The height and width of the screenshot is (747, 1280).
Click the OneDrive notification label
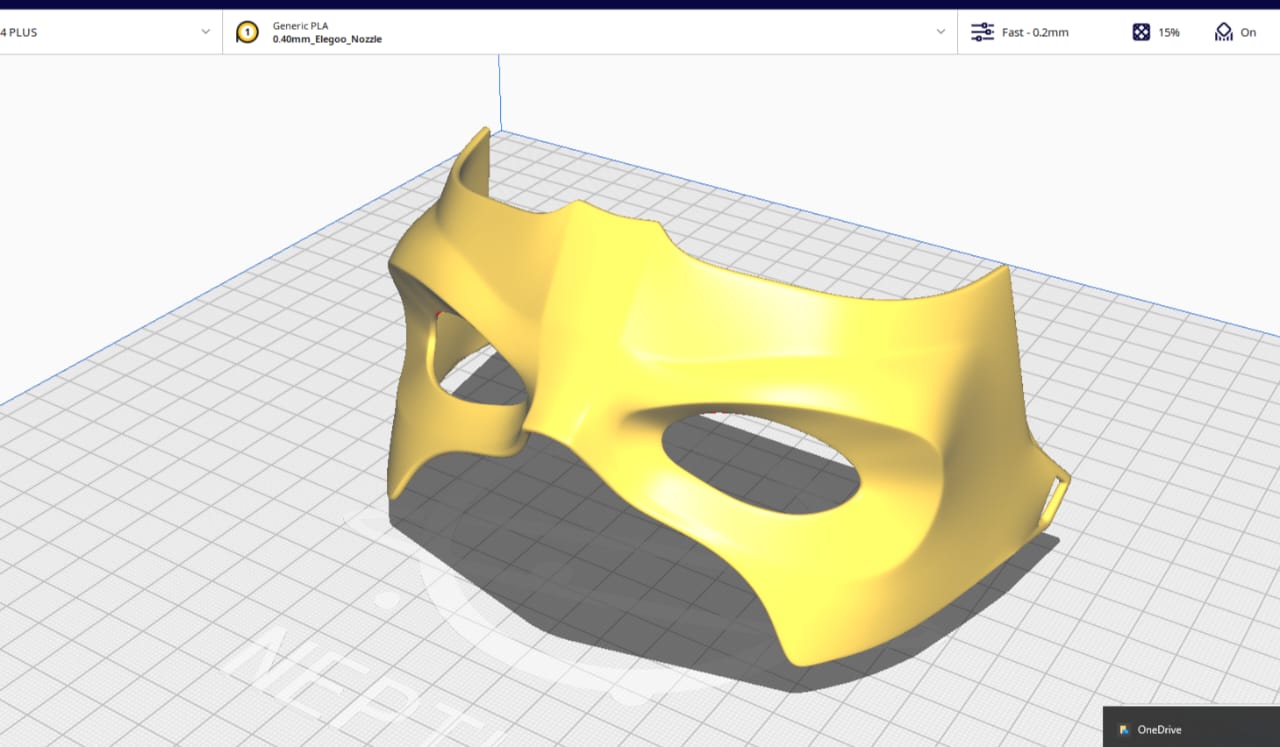1159,730
